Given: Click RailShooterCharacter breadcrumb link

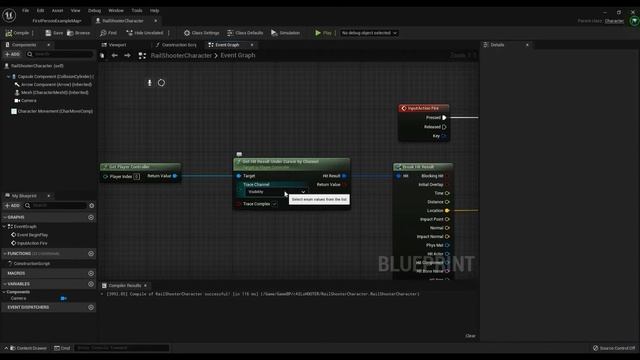Looking at the screenshot, I should coord(181,56).
